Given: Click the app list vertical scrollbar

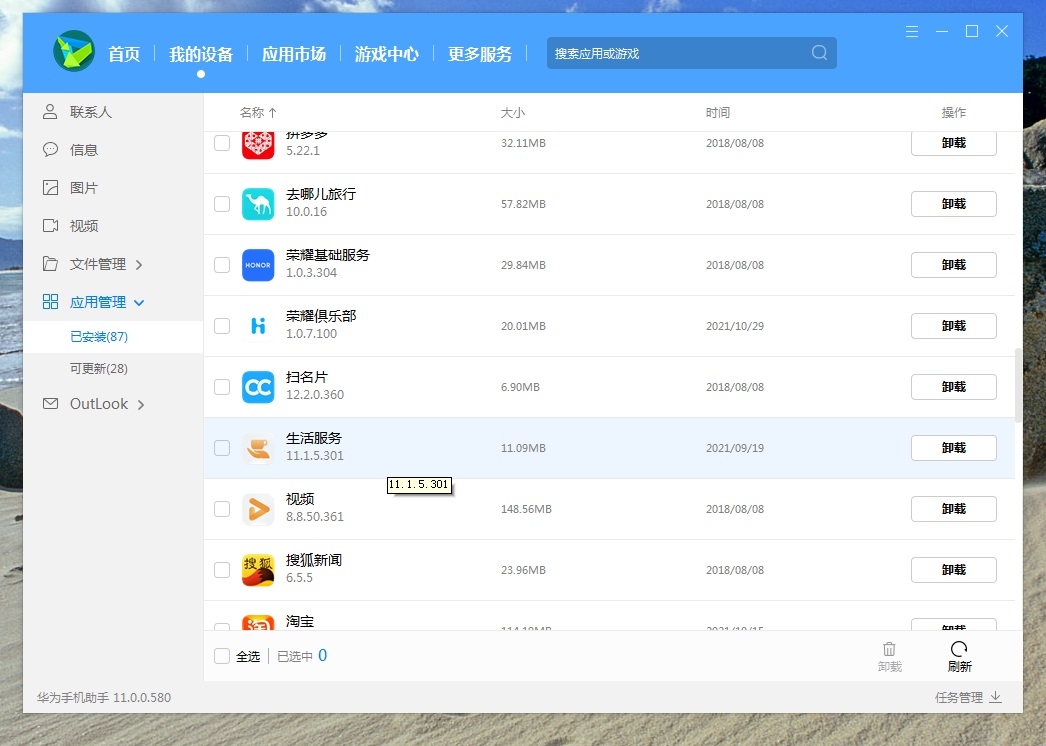Looking at the screenshot, I should tap(1018, 385).
